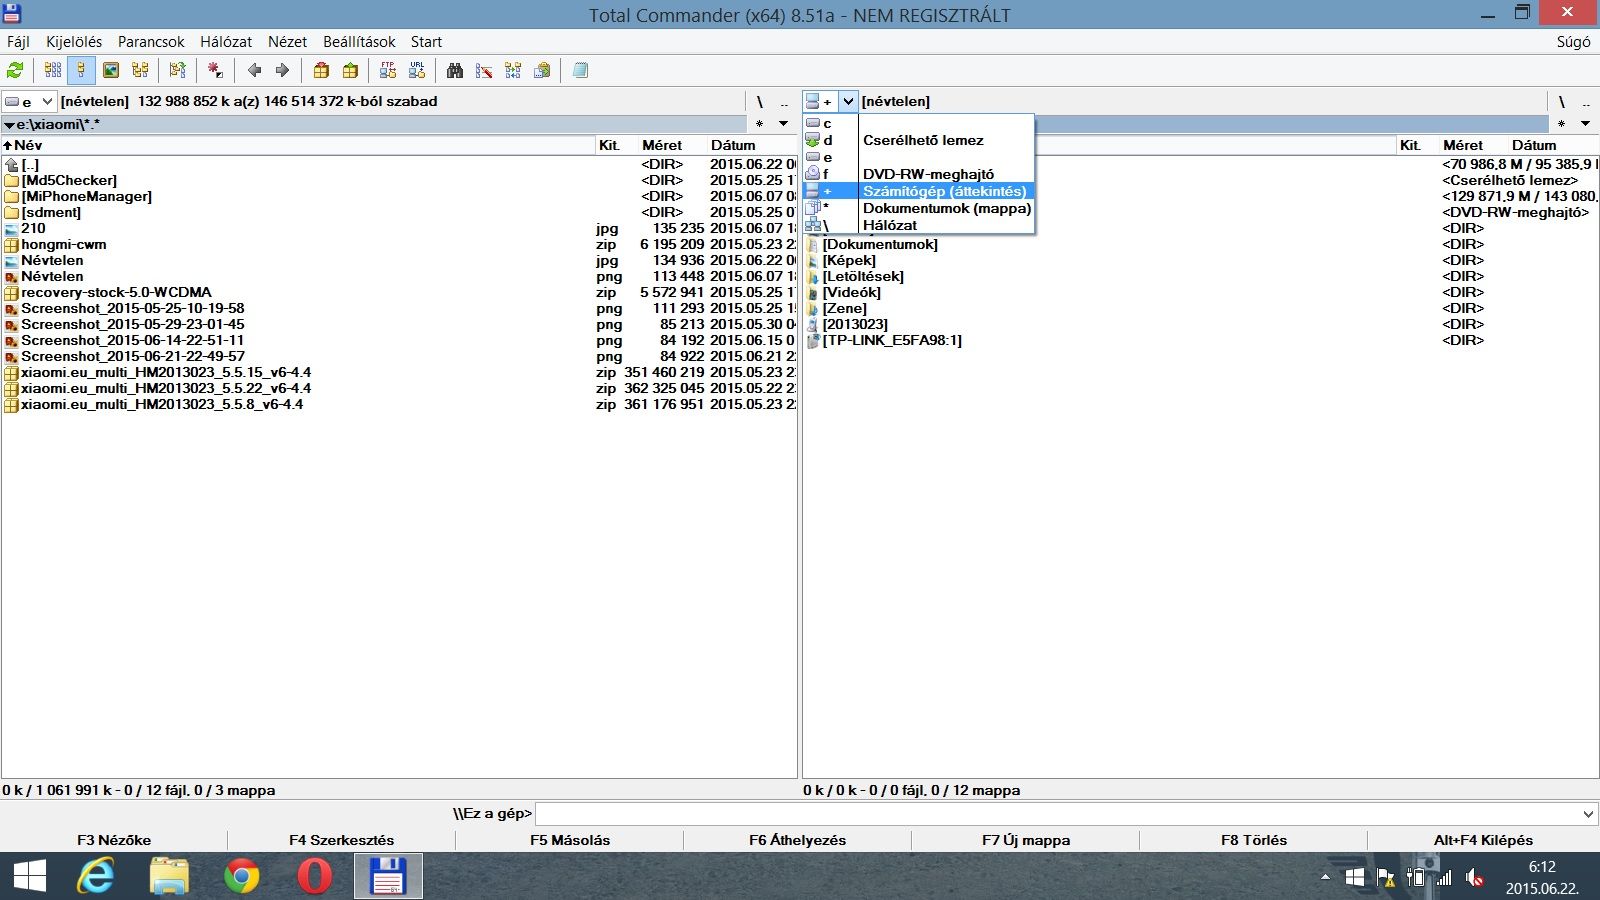Select drive c in the drive list
The height and width of the screenshot is (900, 1600).
[919, 123]
